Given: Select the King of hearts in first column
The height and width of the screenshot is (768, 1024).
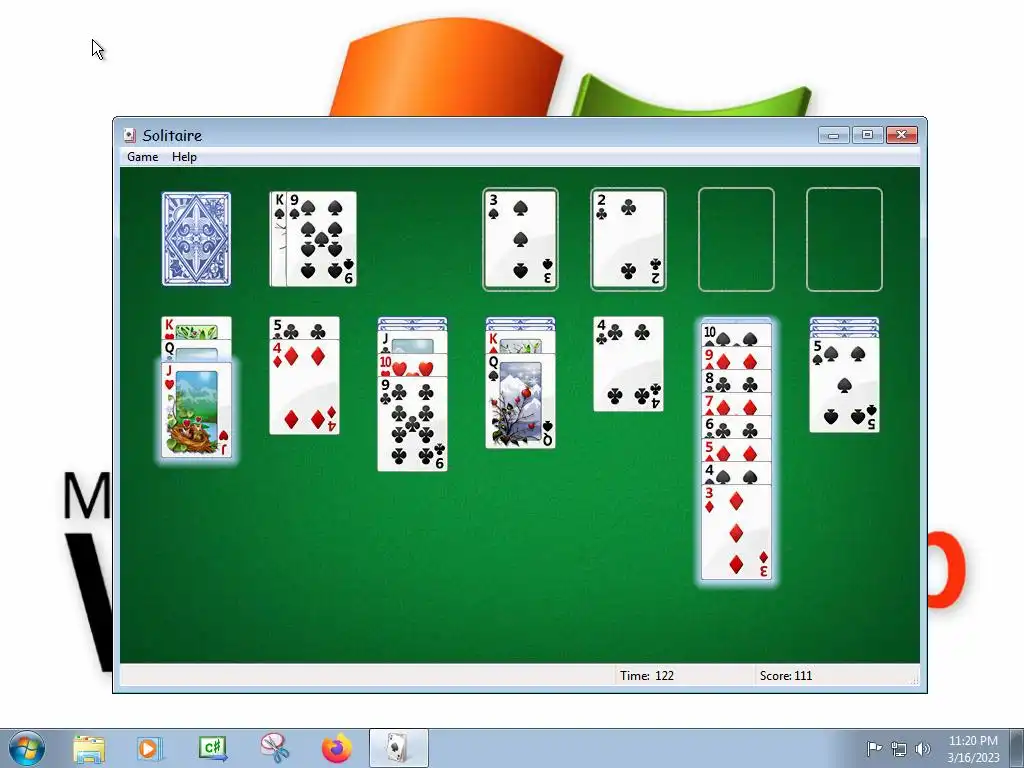Looking at the screenshot, I should pos(196,328).
